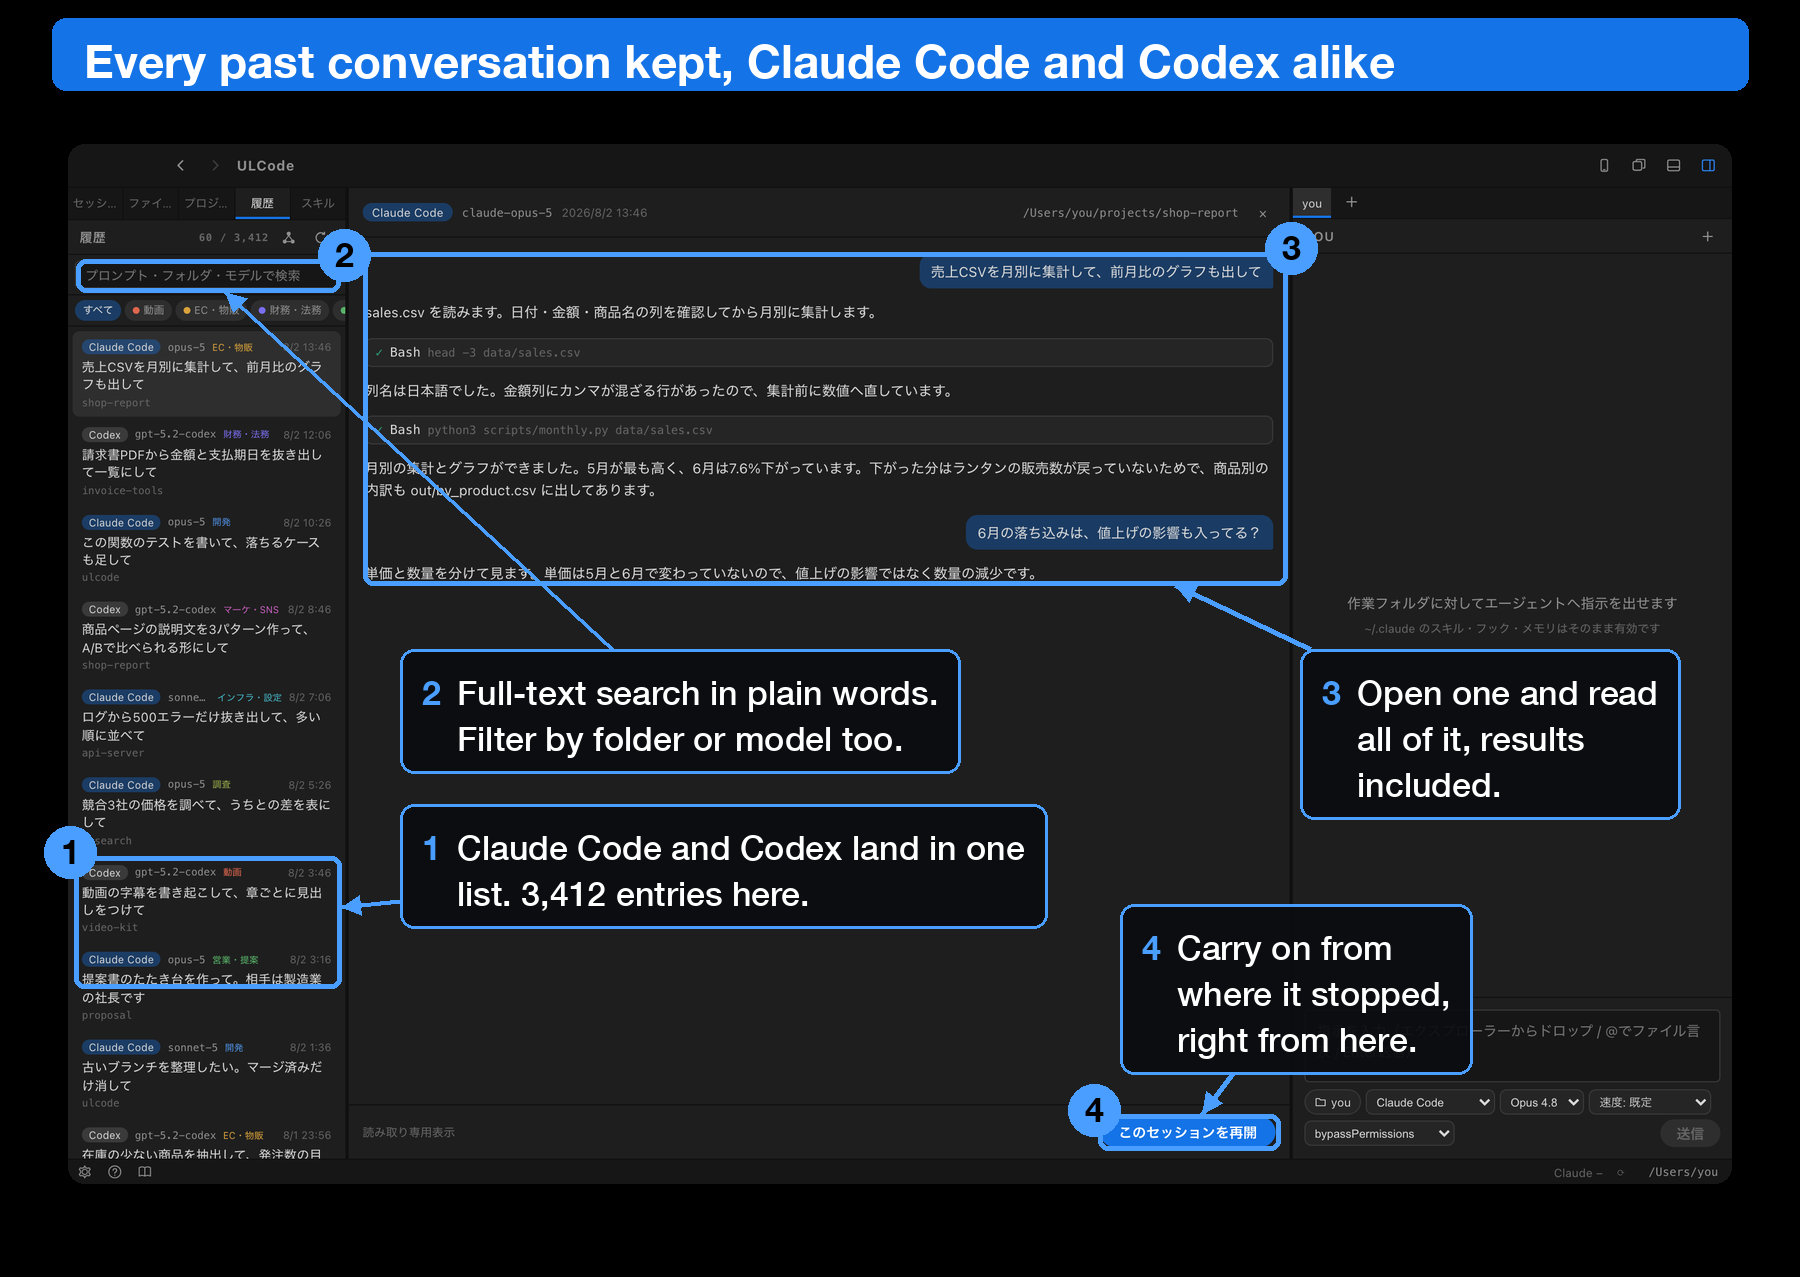The image size is (1800, 1277).
Task: Click the 6月の落ち込みは user message bubble
Action: 1119,533
